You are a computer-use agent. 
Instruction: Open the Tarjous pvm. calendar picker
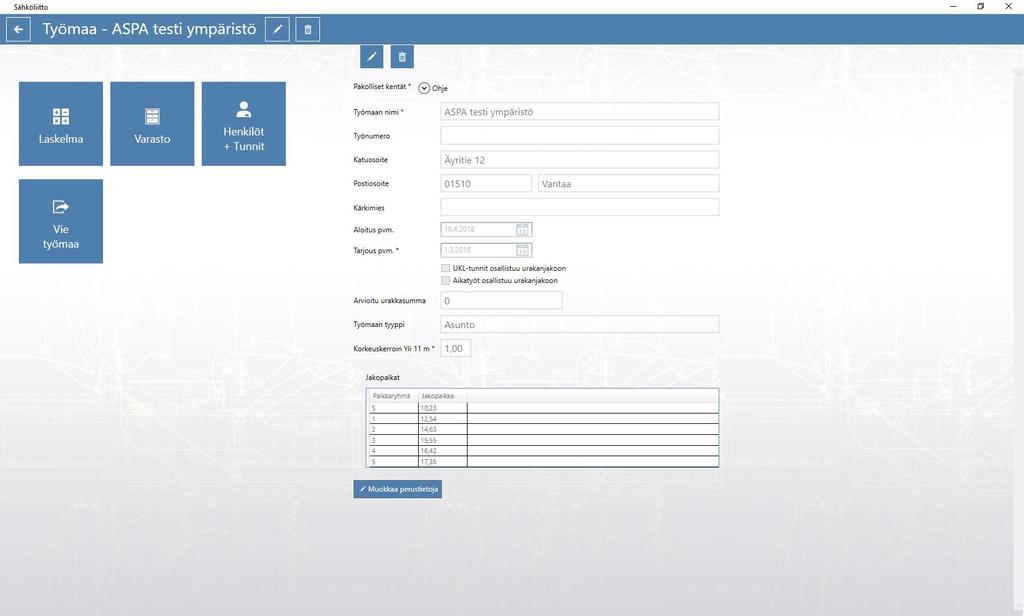[x=522, y=250]
